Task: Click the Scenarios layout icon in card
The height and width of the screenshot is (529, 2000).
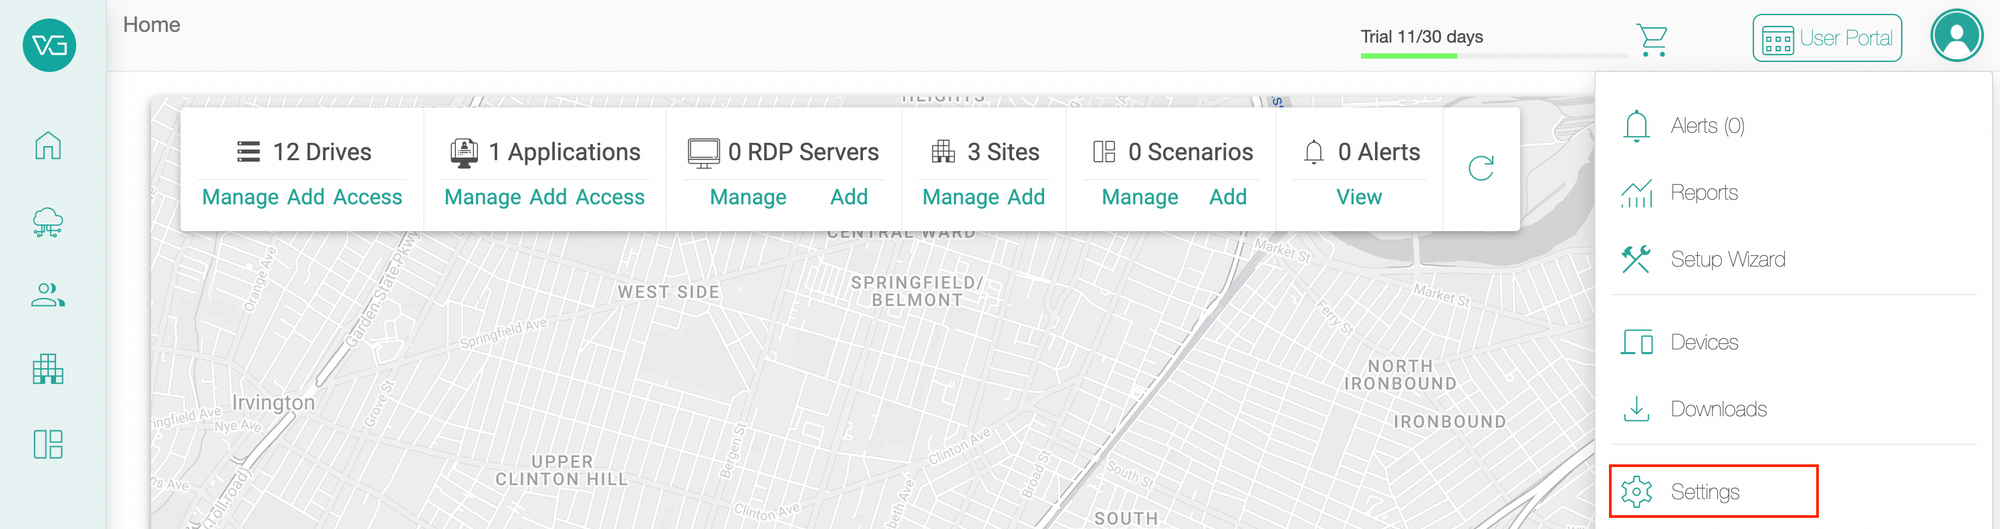Action: pyautogui.click(x=1104, y=152)
